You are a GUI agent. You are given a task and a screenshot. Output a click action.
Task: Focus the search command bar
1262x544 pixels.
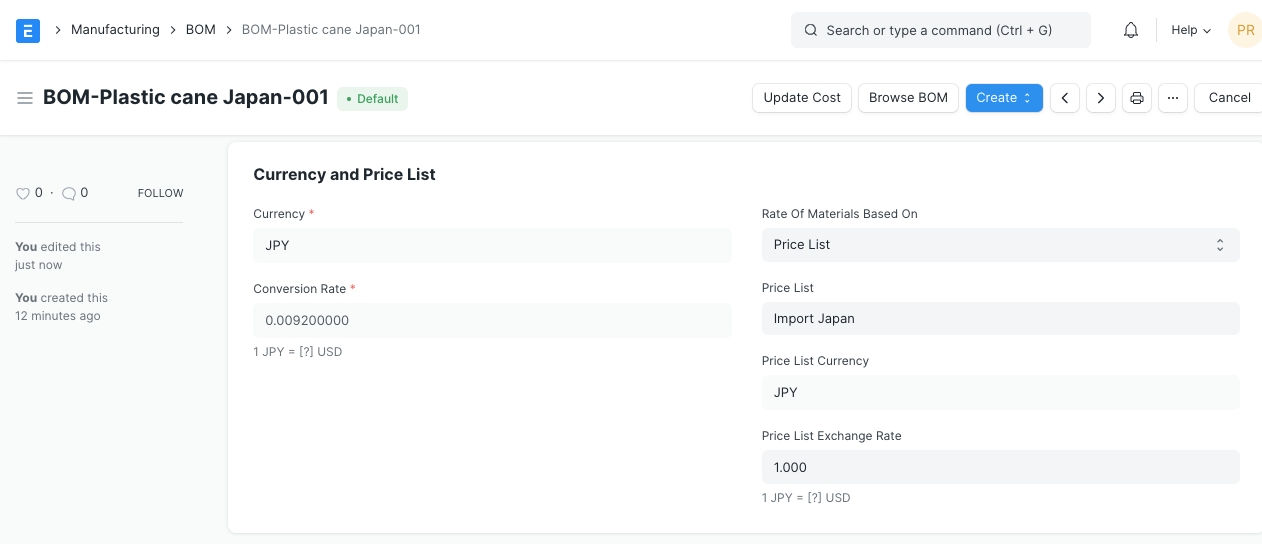click(x=940, y=30)
